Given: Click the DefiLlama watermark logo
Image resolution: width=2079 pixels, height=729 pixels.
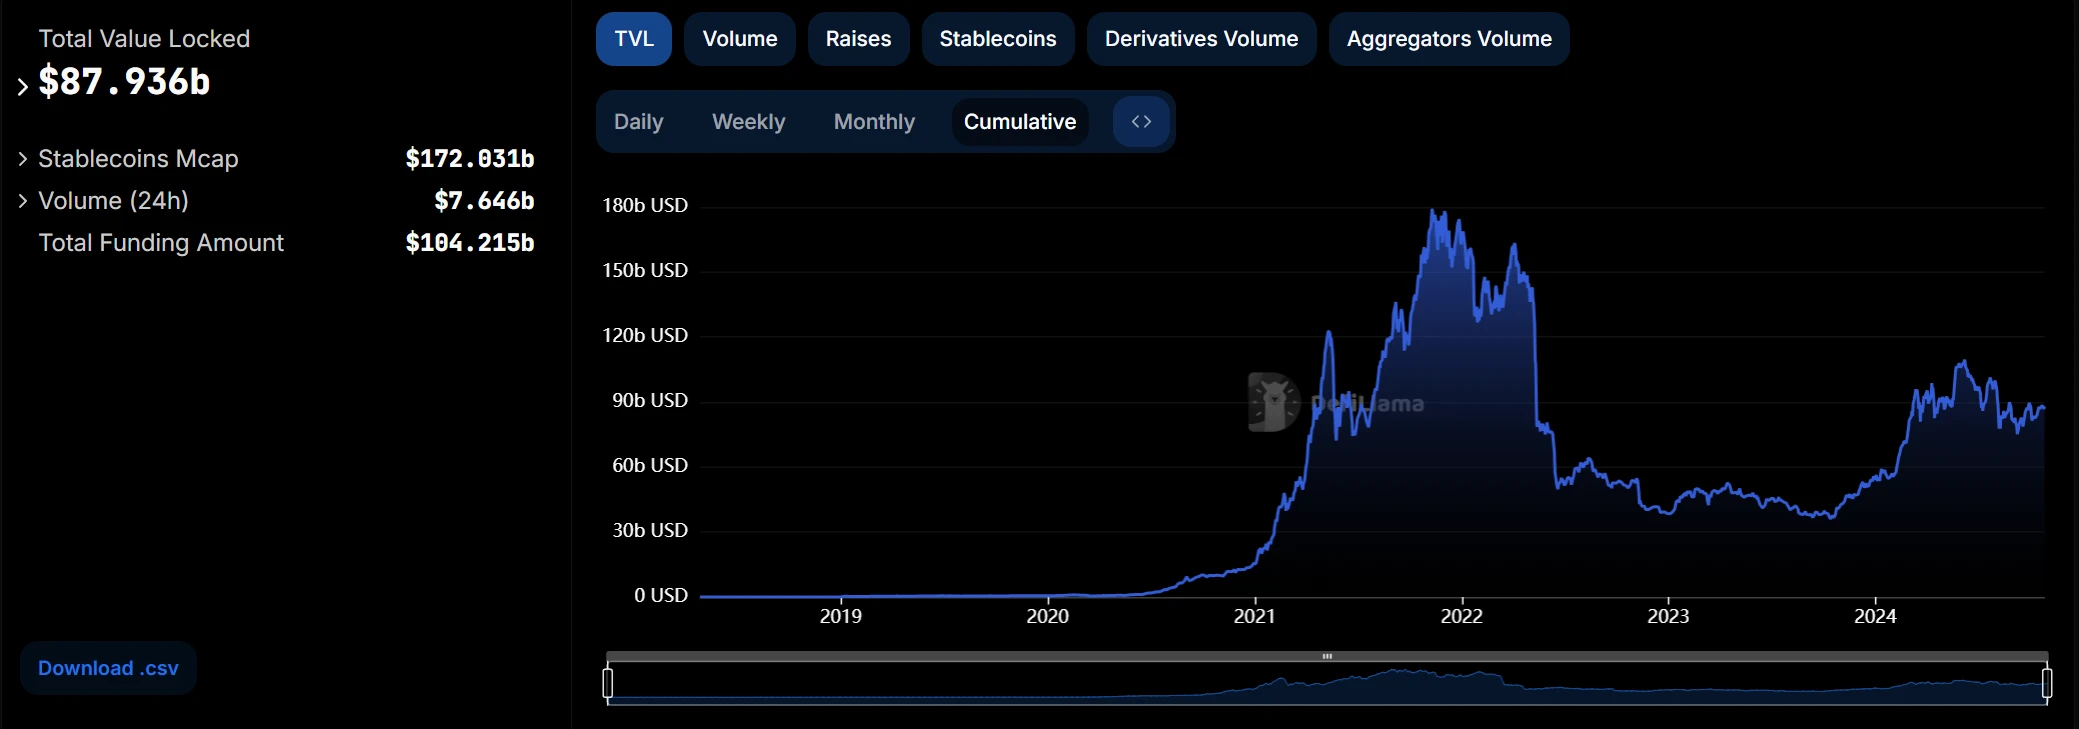Looking at the screenshot, I should 1273,403.
